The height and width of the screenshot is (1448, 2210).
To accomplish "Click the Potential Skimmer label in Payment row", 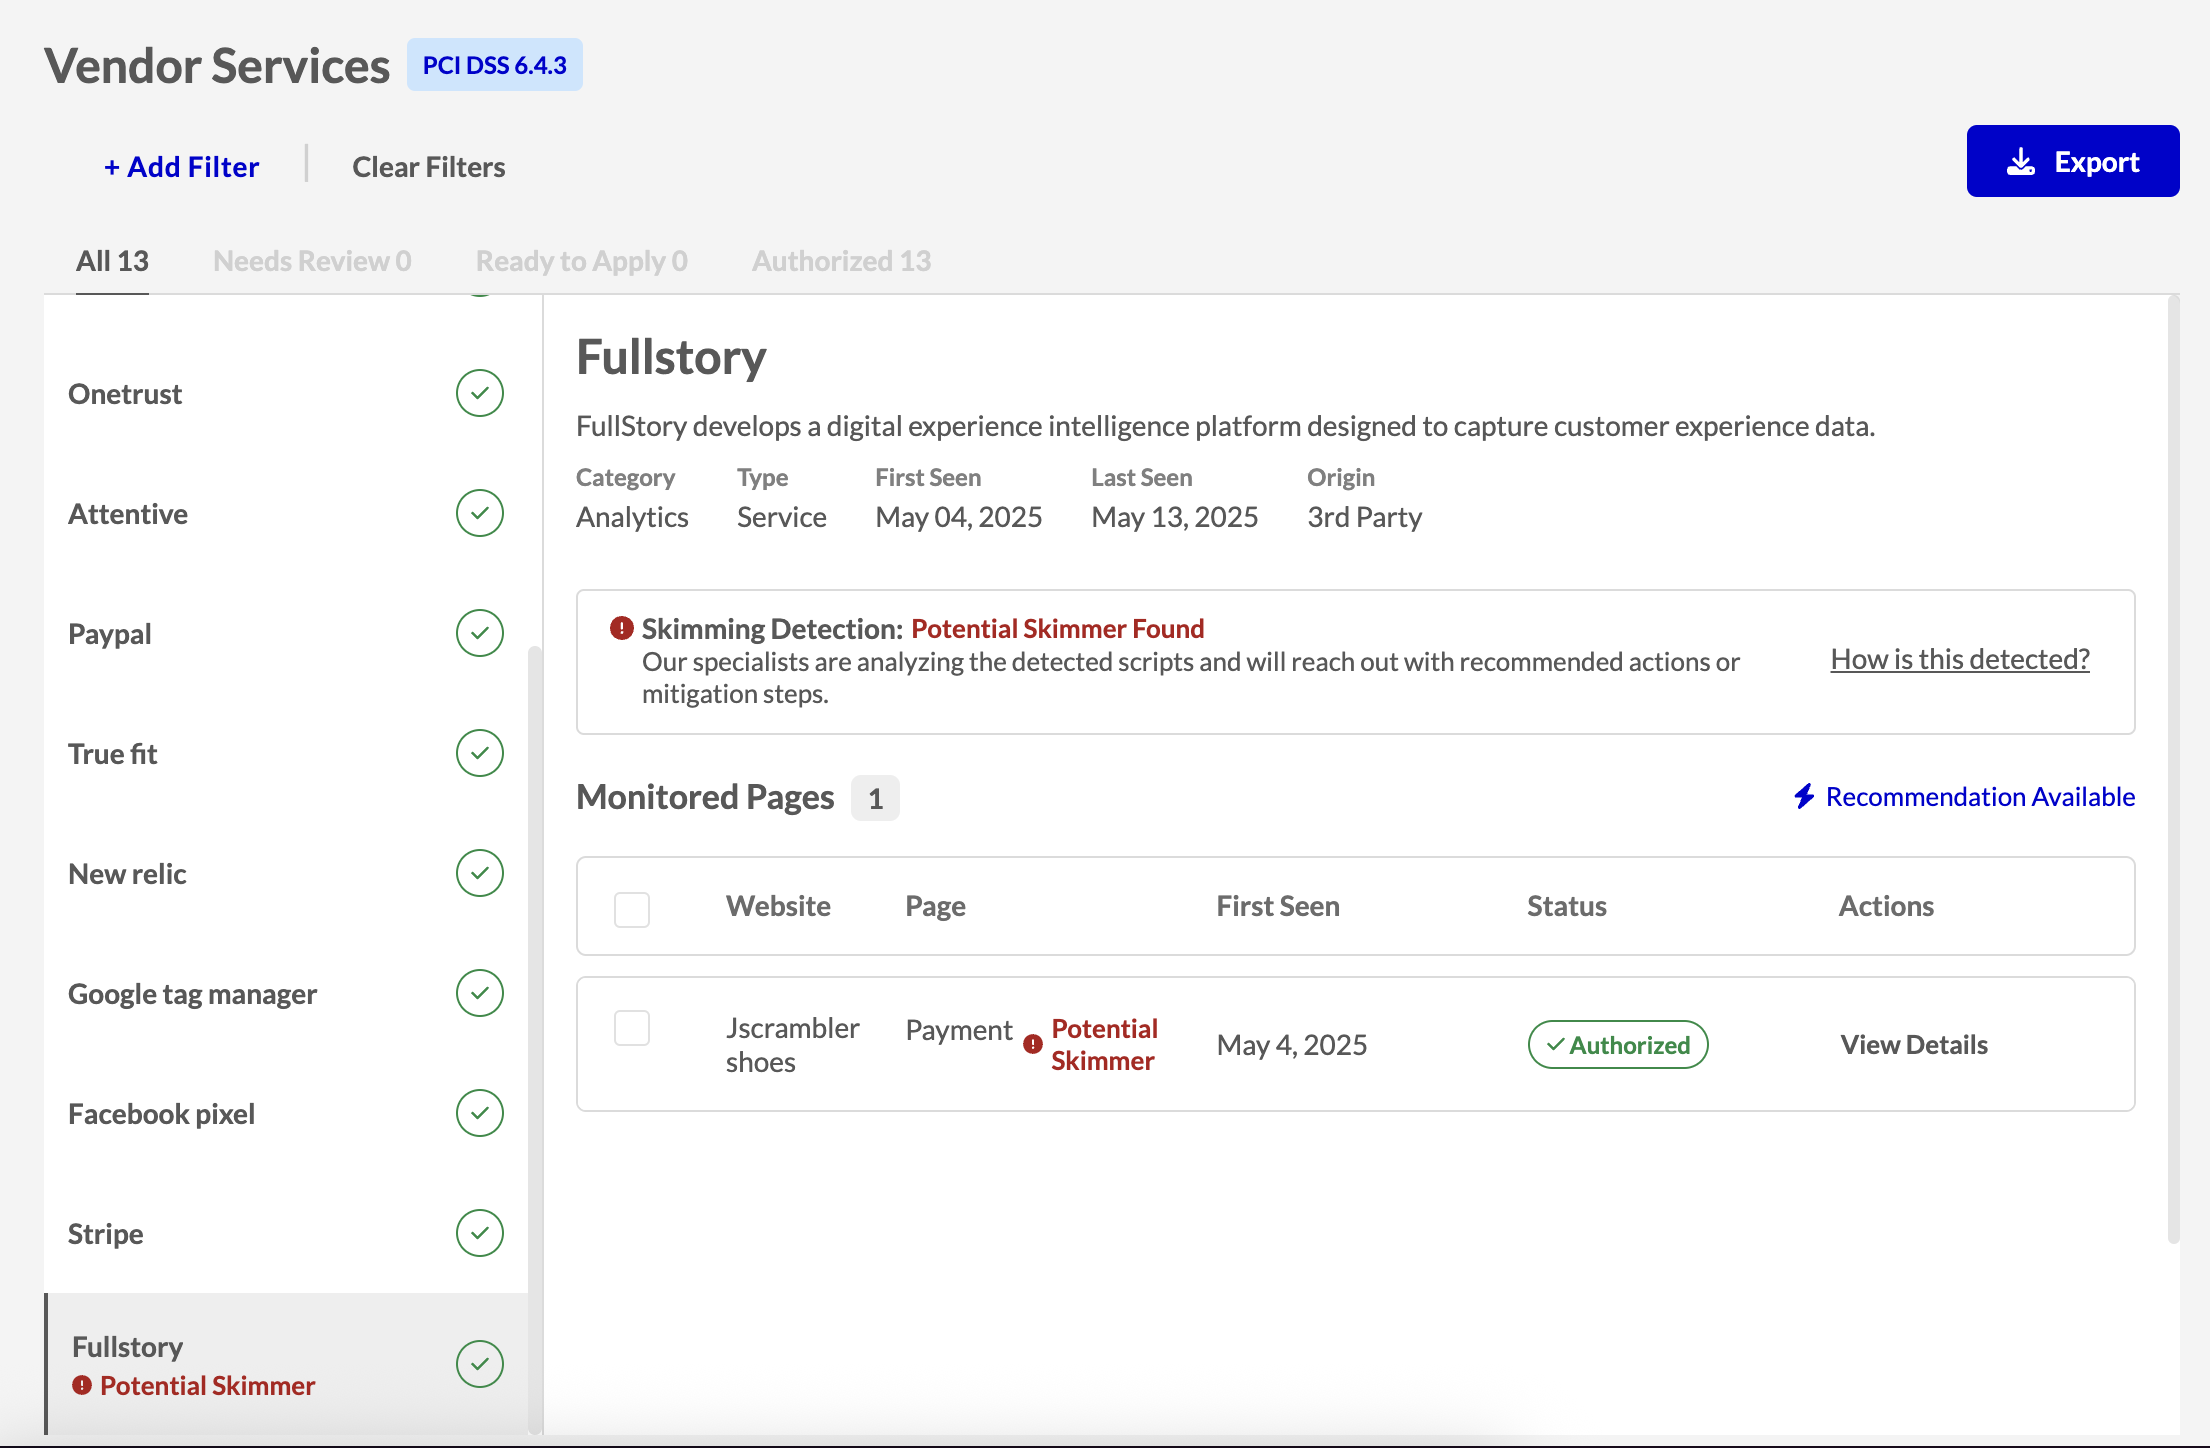I will coord(1104,1044).
